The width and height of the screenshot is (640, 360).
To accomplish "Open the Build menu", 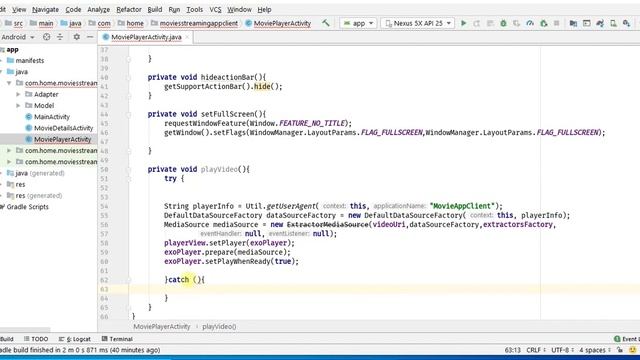I will tap(155, 9).
